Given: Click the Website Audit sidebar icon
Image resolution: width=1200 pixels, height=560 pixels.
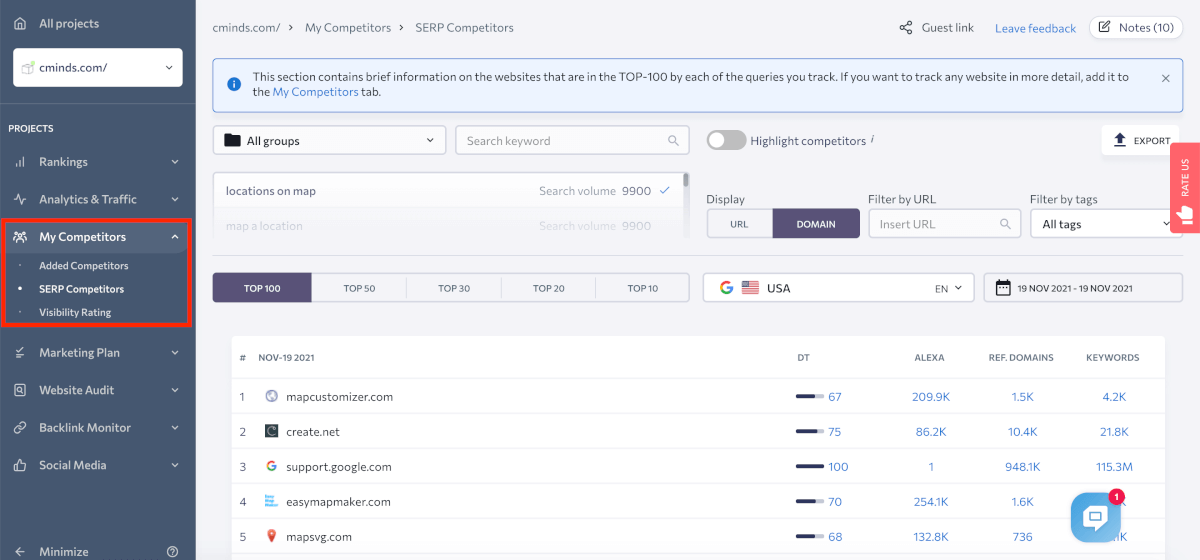Looking at the screenshot, I should [20, 390].
